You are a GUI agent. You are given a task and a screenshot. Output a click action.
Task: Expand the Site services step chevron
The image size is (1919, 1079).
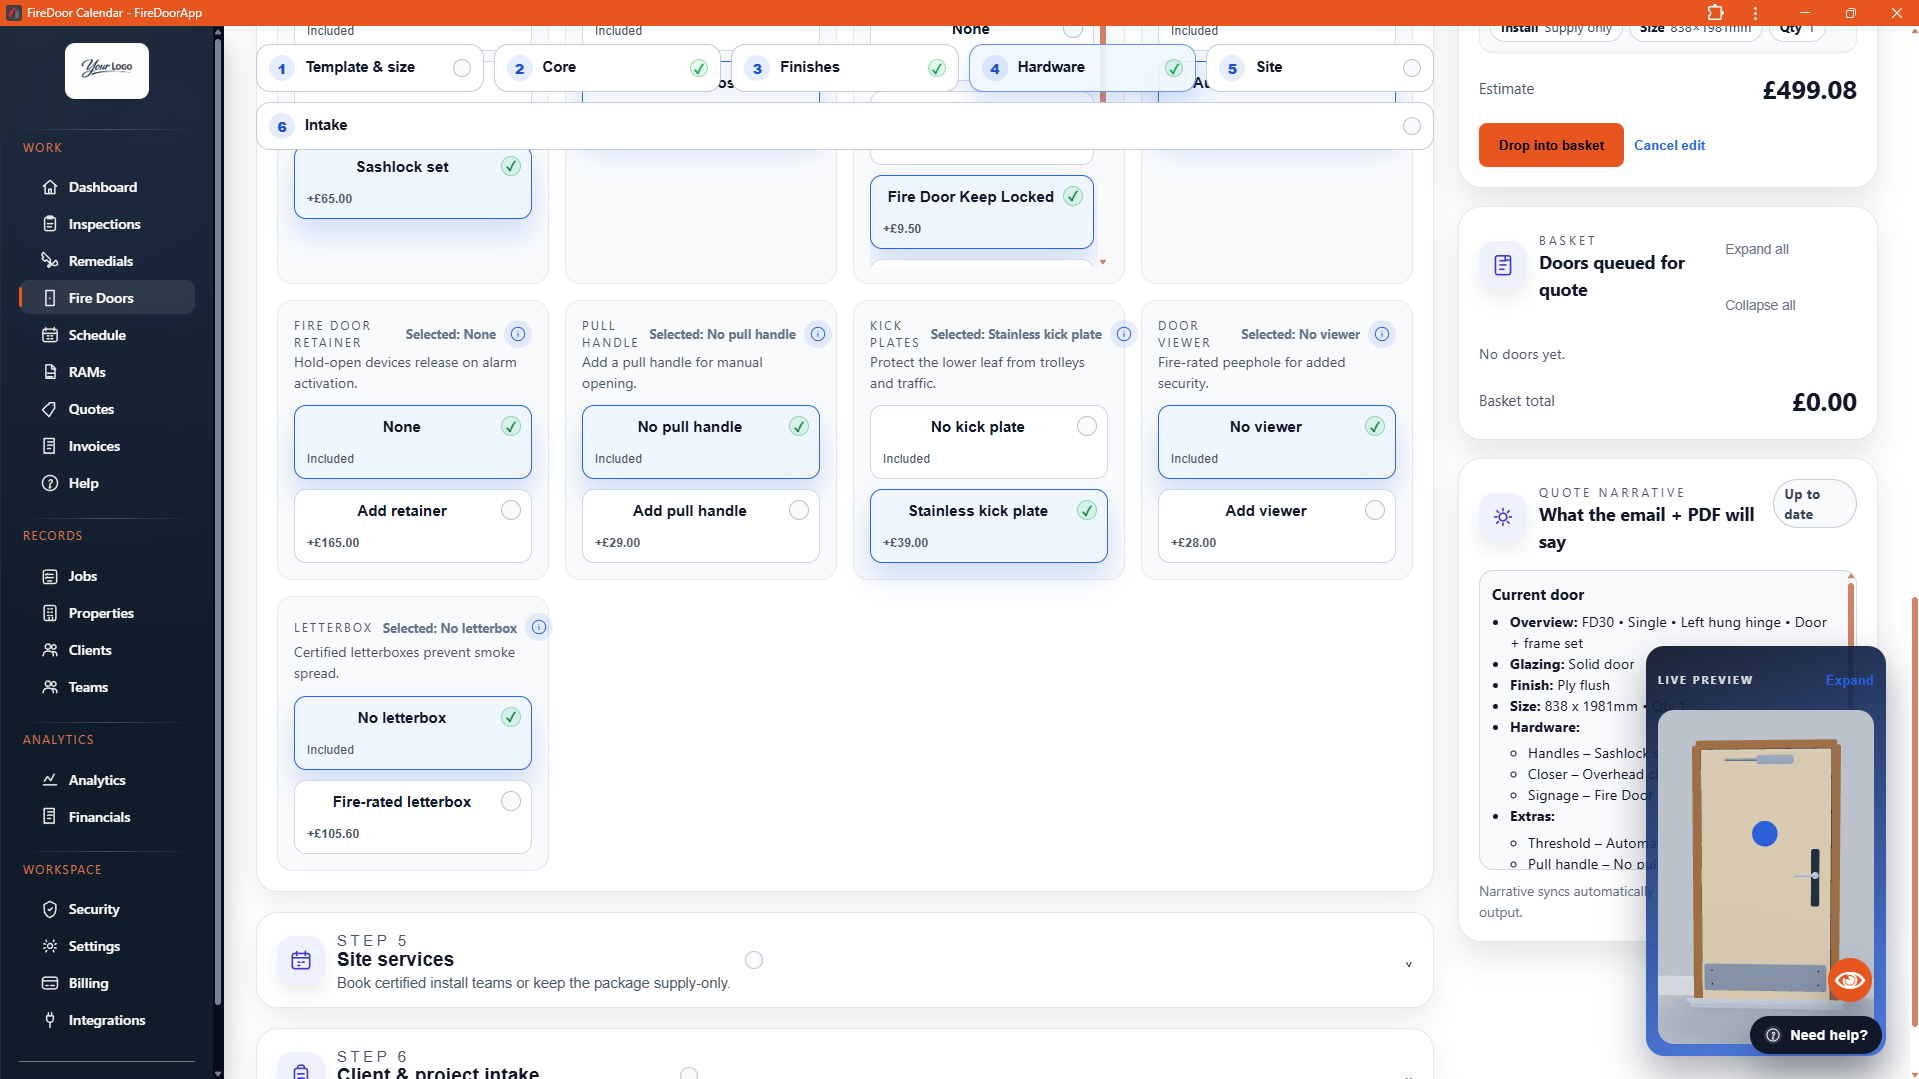click(x=1408, y=964)
